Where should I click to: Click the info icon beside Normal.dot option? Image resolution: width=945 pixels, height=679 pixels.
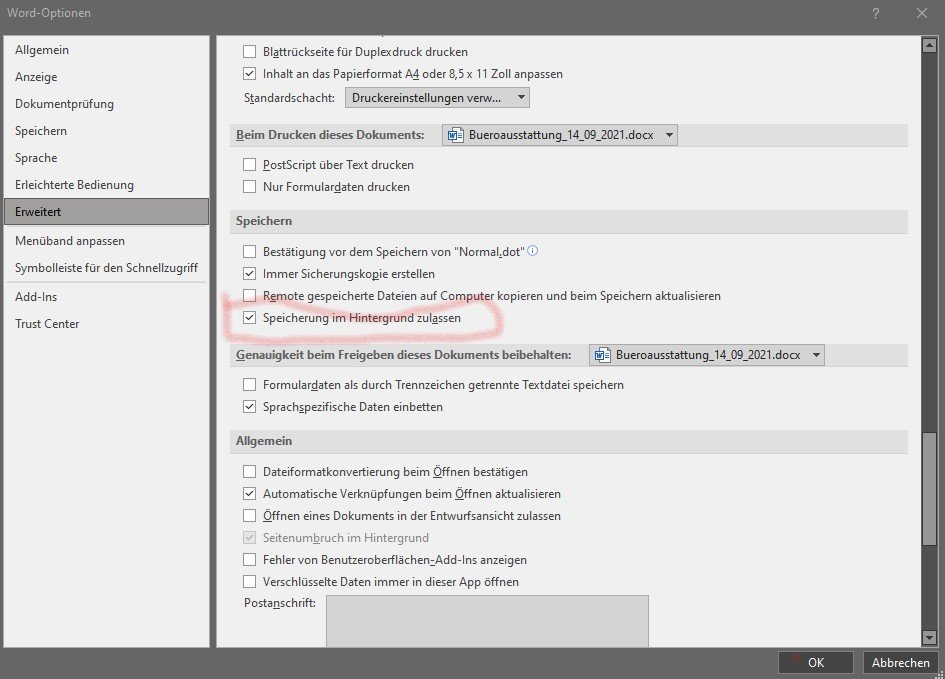533,251
